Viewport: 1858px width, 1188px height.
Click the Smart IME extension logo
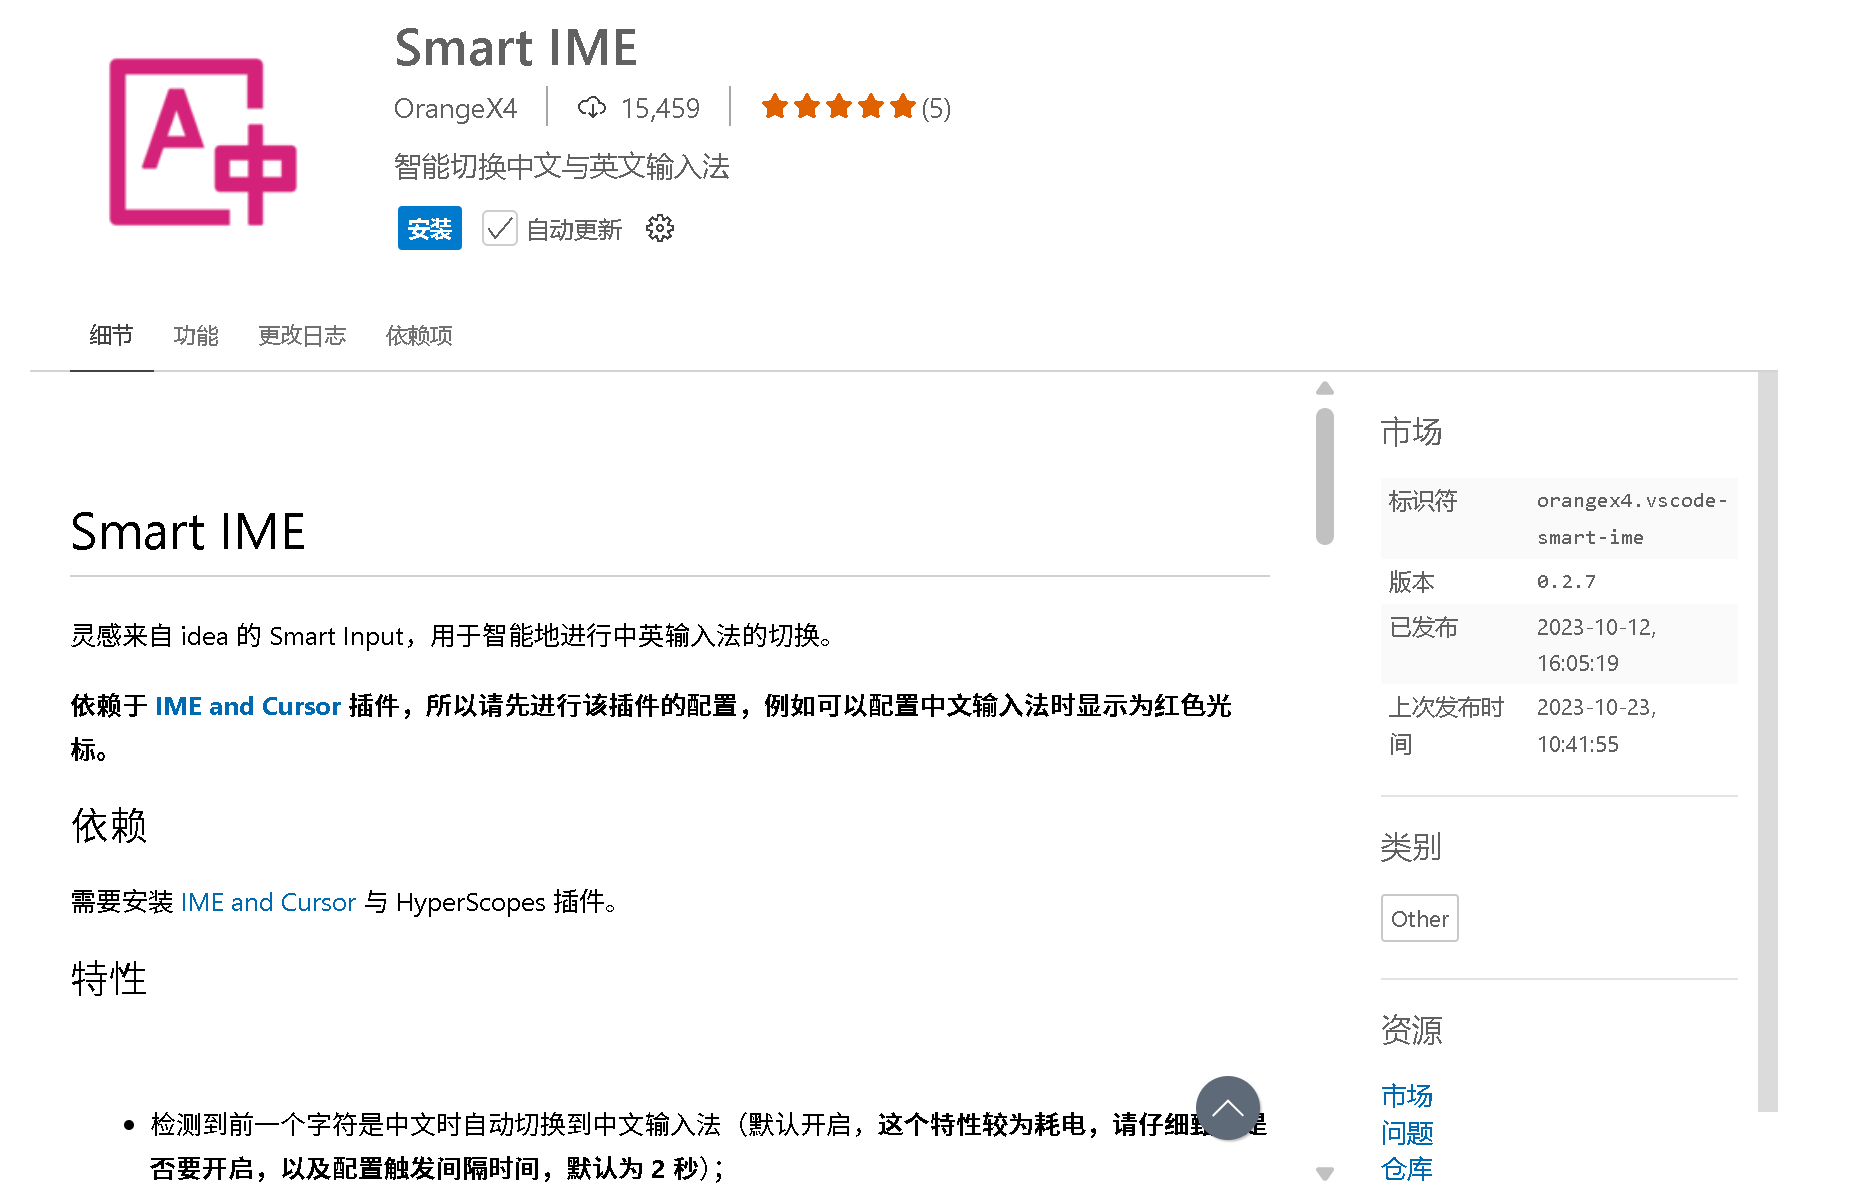tap(203, 141)
